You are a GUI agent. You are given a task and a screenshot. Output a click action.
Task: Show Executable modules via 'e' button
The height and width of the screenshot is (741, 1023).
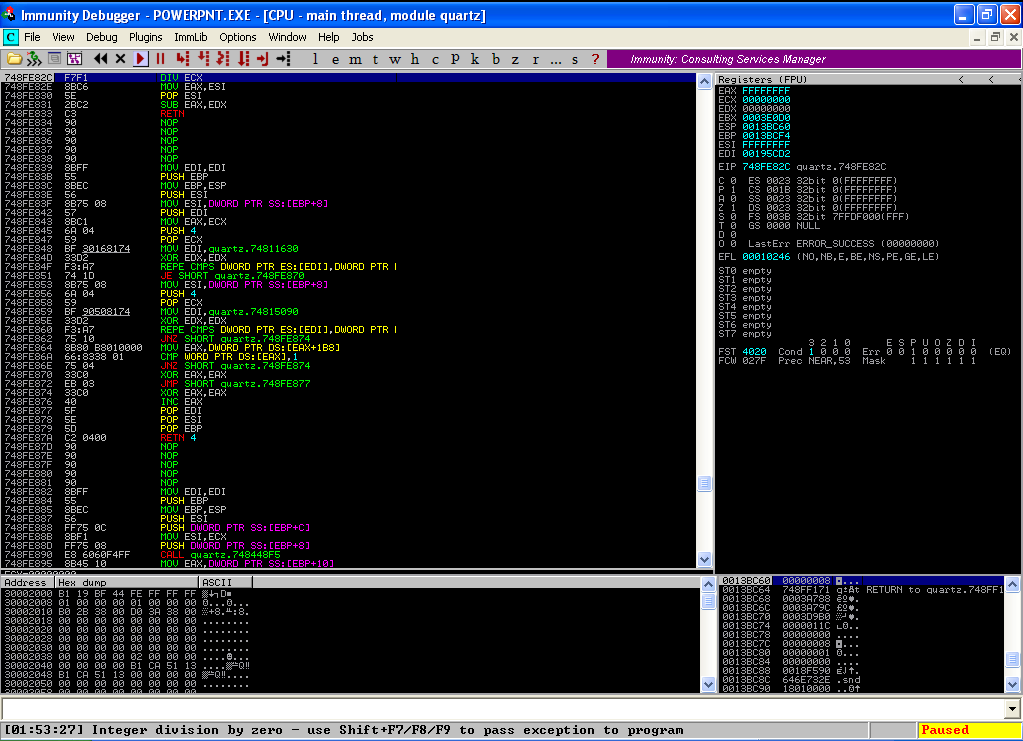pyautogui.click(x=335, y=59)
